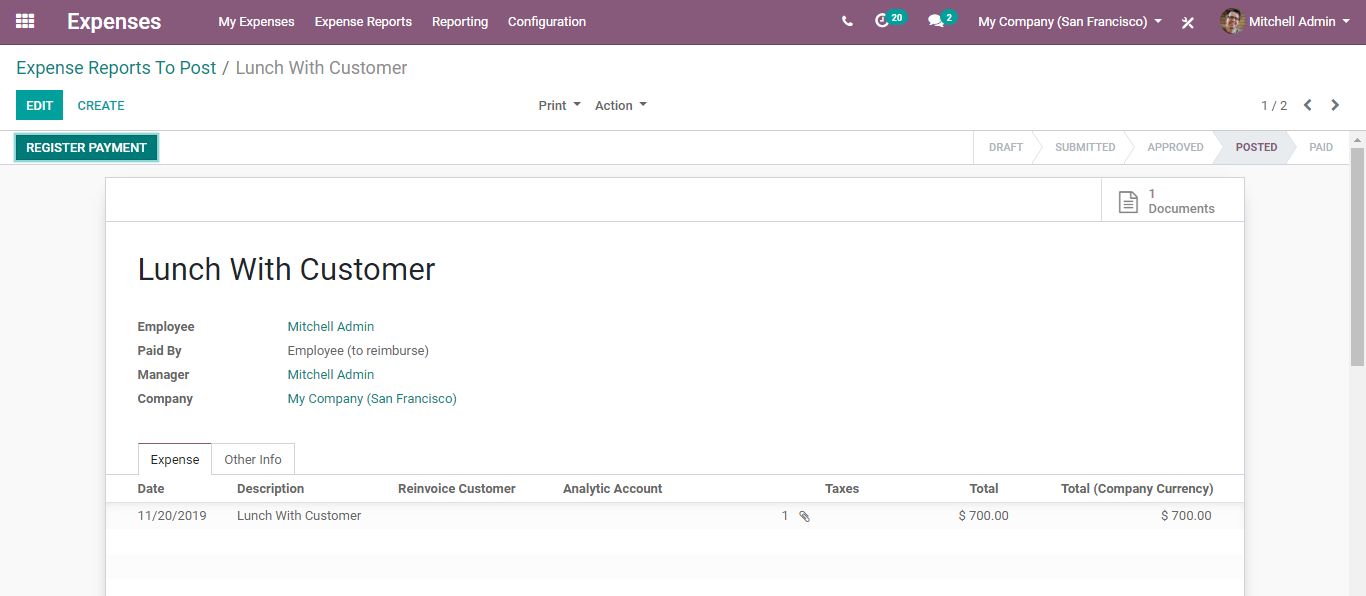Go to next record arrow
This screenshot has height=596, width=1366.
[1335, 105]
